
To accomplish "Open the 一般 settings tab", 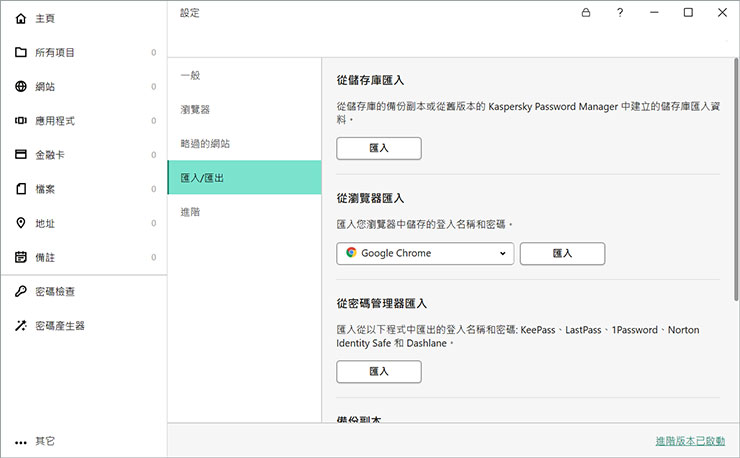I will point(244,76).
